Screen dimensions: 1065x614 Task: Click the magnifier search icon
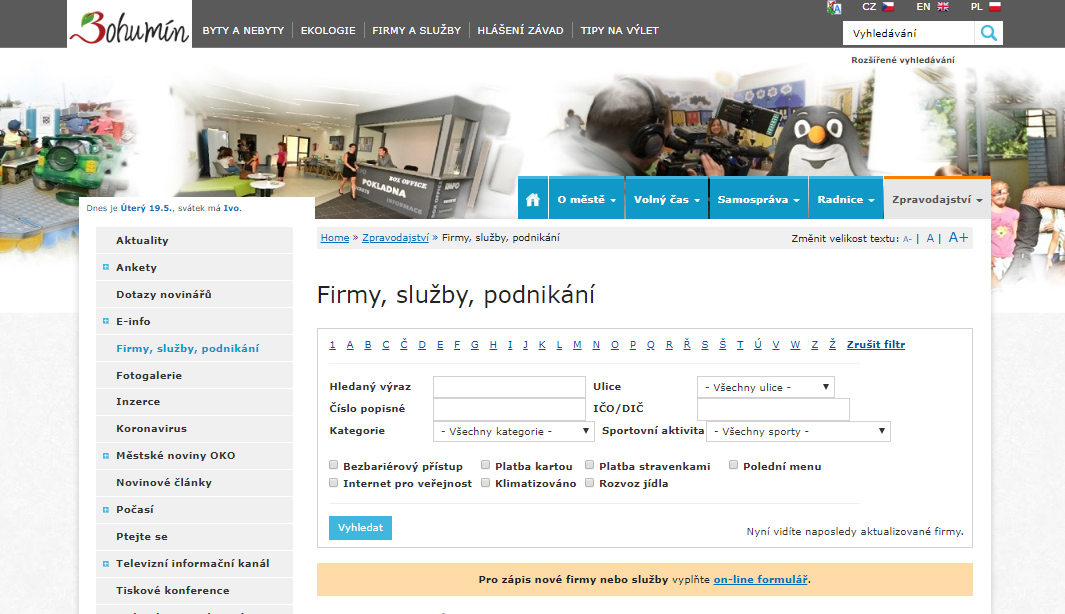coord(989,33)
